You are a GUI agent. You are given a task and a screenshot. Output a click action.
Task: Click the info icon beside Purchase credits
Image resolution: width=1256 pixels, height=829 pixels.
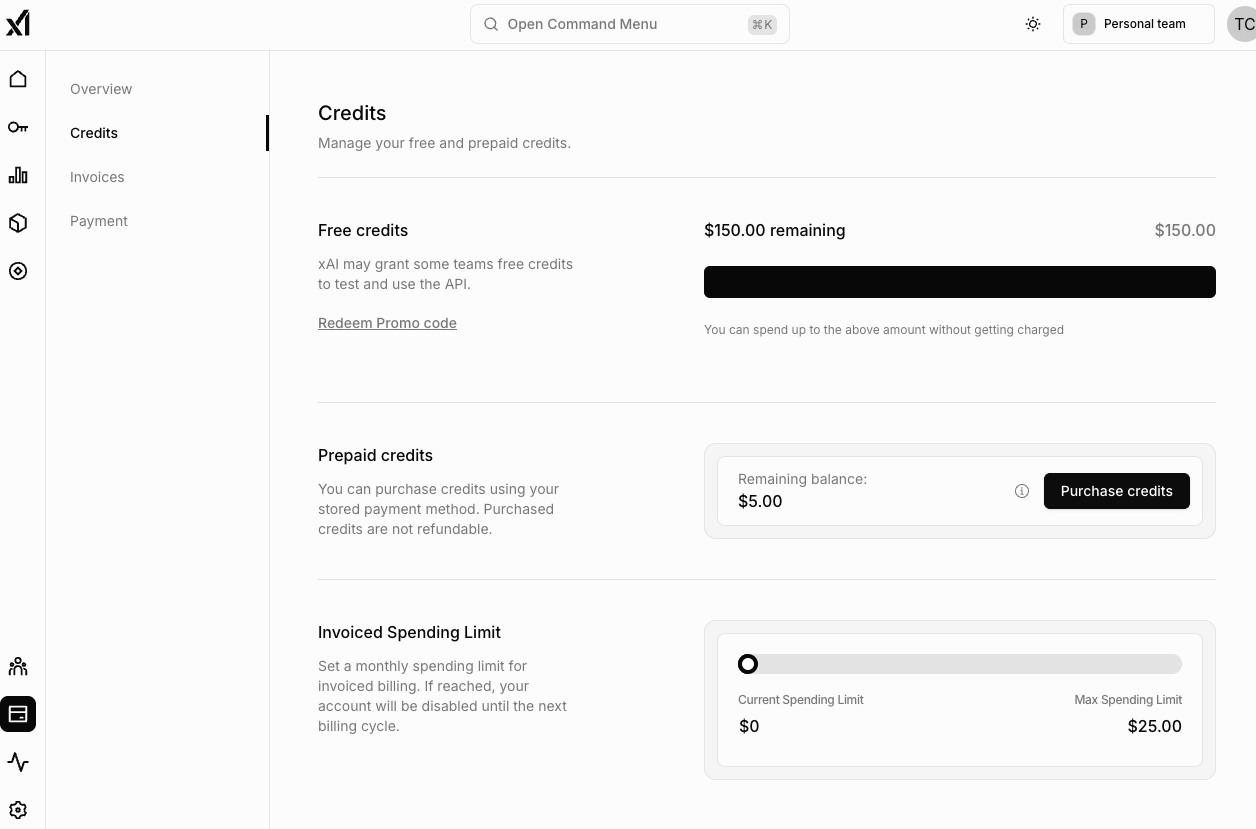tap(1022, 491)
